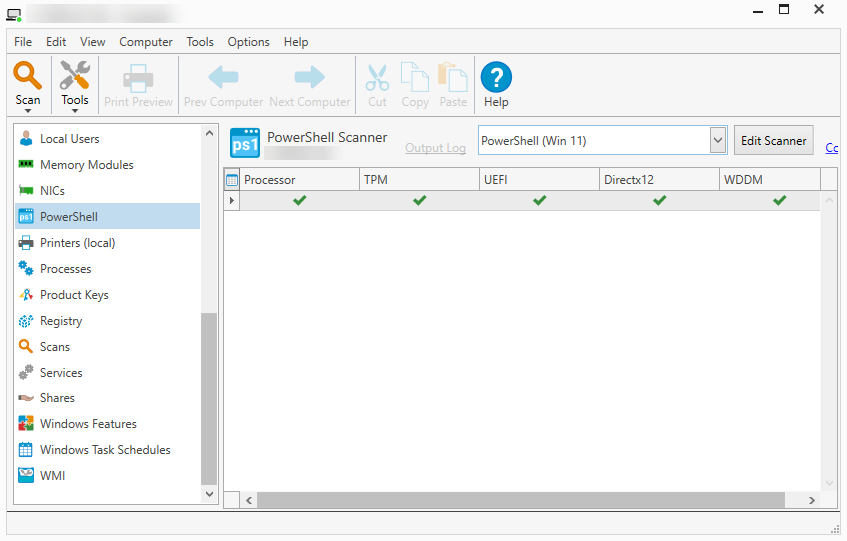
Task: Go to Next Computer arrow icon
Action: pos(310,77)
